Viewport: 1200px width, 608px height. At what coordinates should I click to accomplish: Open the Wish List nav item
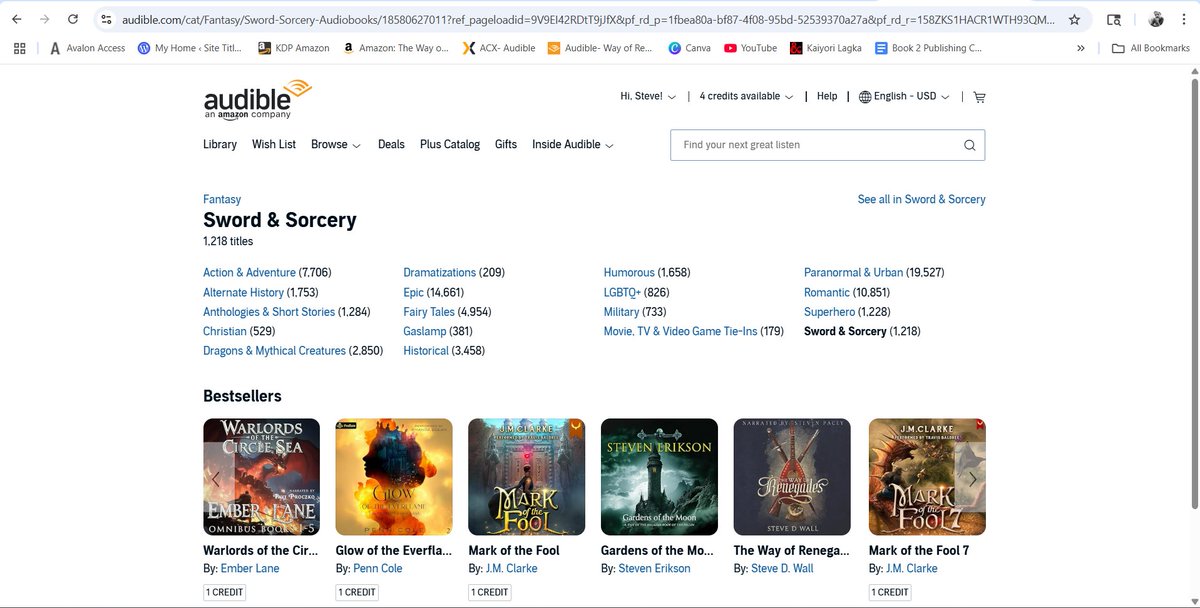pyautogui.click(x=274, y=144)
